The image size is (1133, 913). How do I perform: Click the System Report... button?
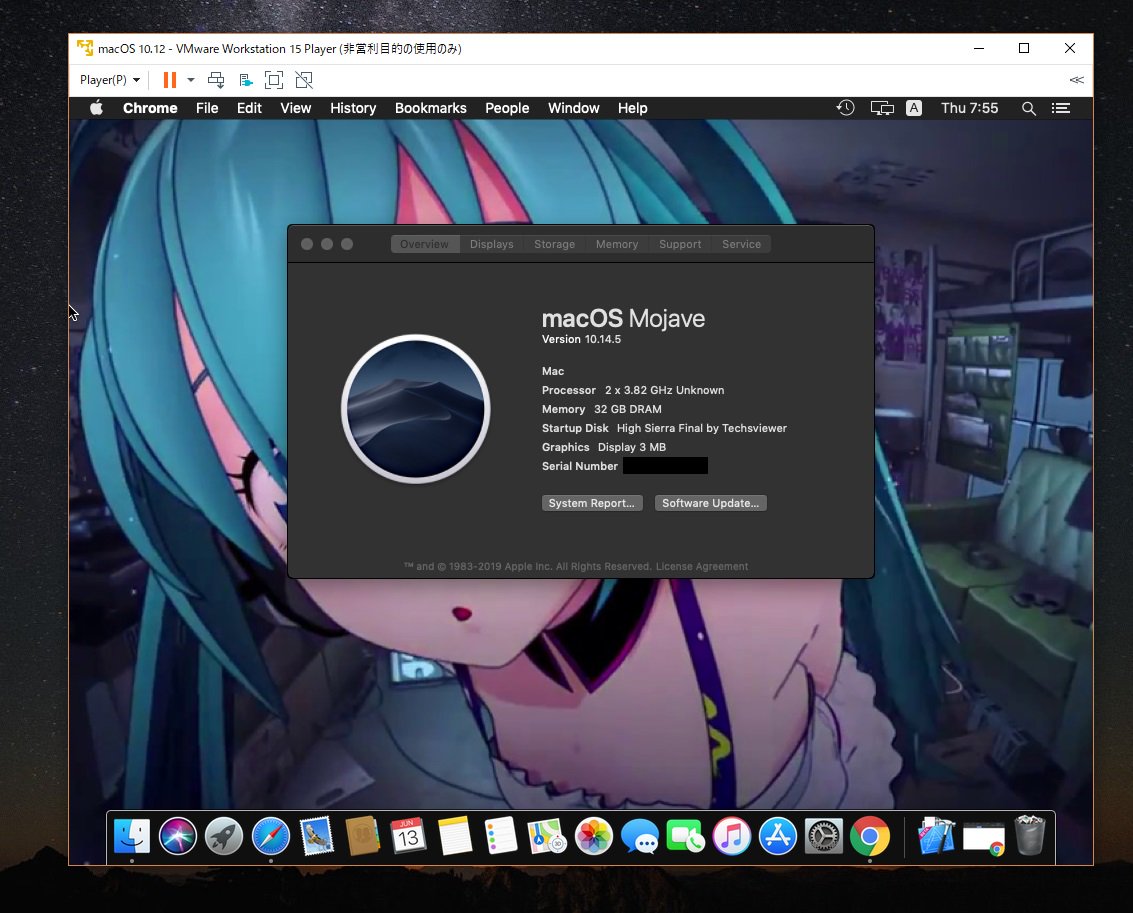click(x=592, y=503)
